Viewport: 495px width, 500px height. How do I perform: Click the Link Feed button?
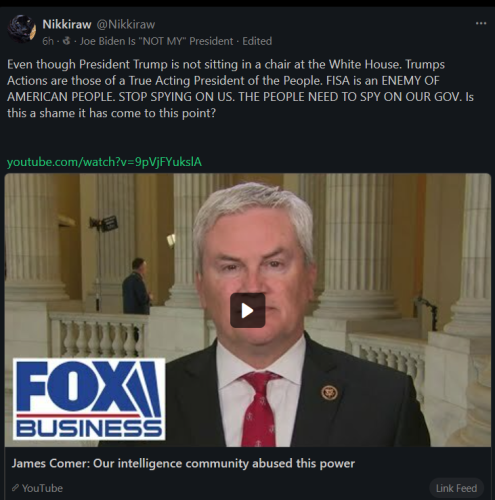coord(456,488)
